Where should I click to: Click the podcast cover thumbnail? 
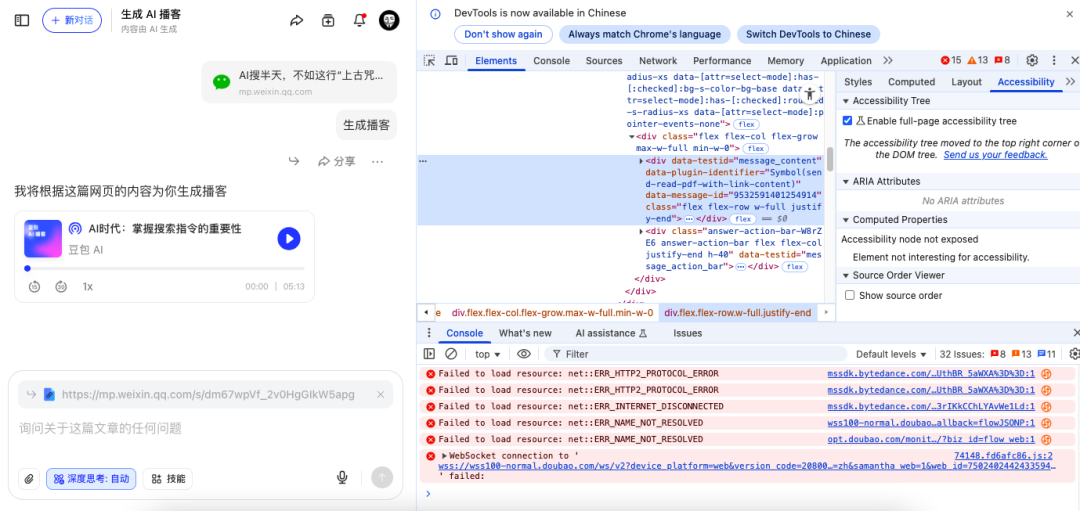(x=43, y=239)
